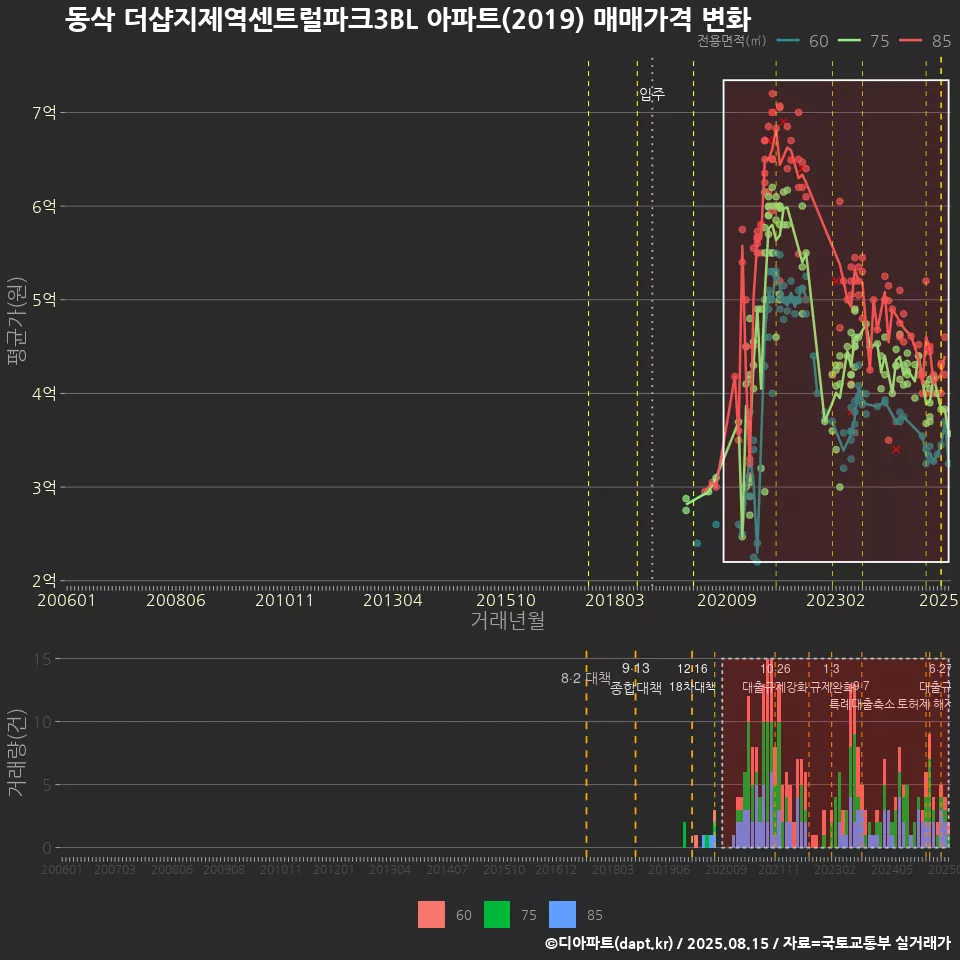Viewport: 960px width, 960px height.
Task: Click 200703 on the volume chart axis
Action: 114,869
